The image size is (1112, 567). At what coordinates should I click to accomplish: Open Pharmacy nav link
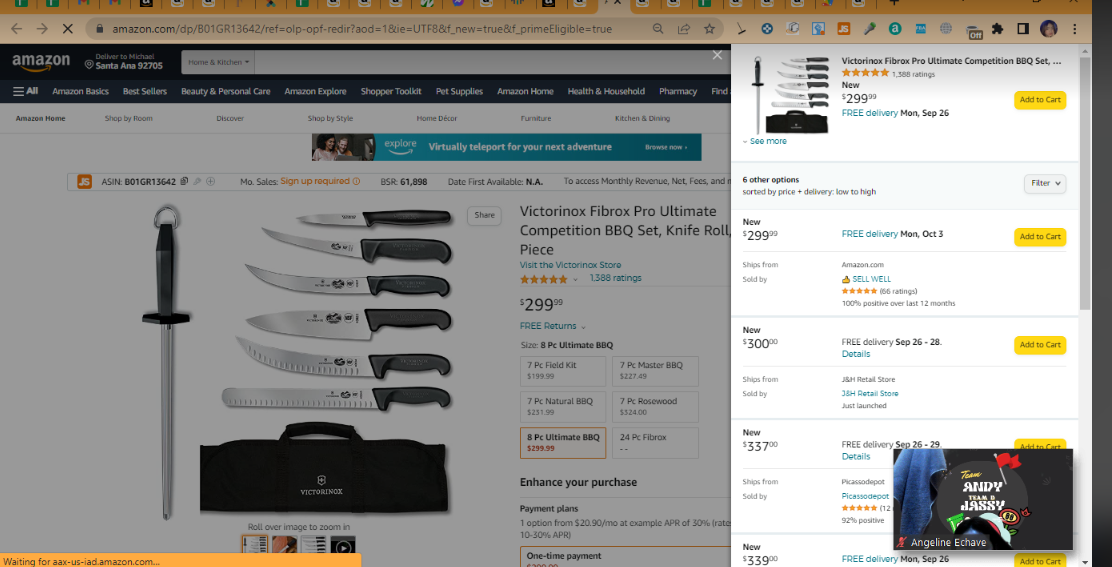(678, 91)
